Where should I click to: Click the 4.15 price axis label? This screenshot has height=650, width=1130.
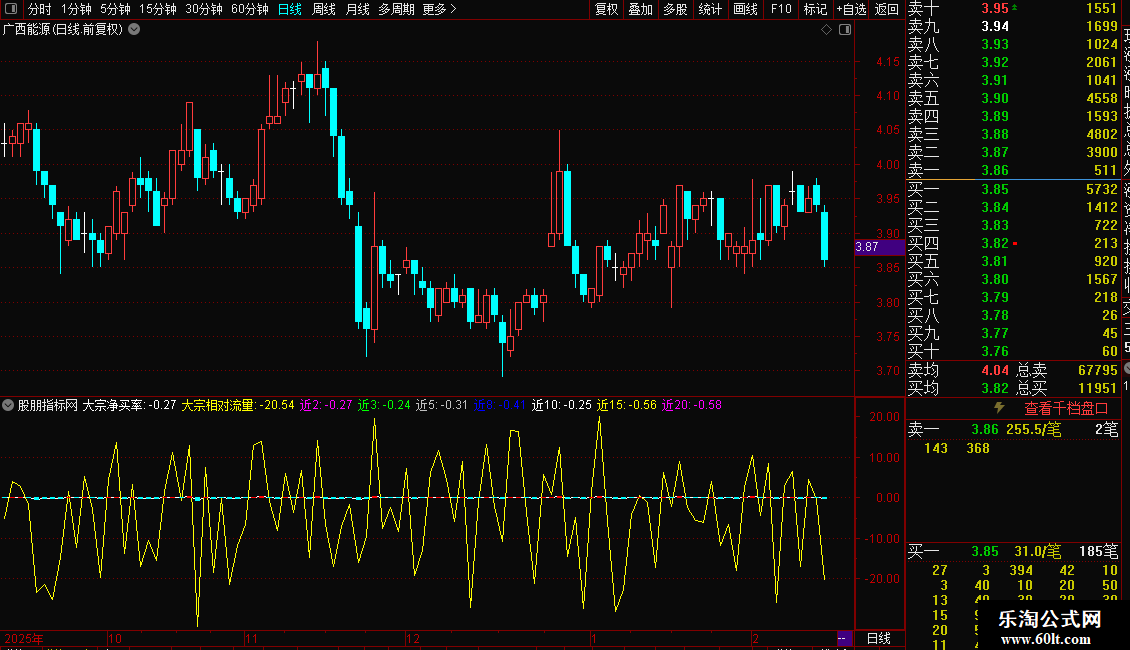pos(888,62)
